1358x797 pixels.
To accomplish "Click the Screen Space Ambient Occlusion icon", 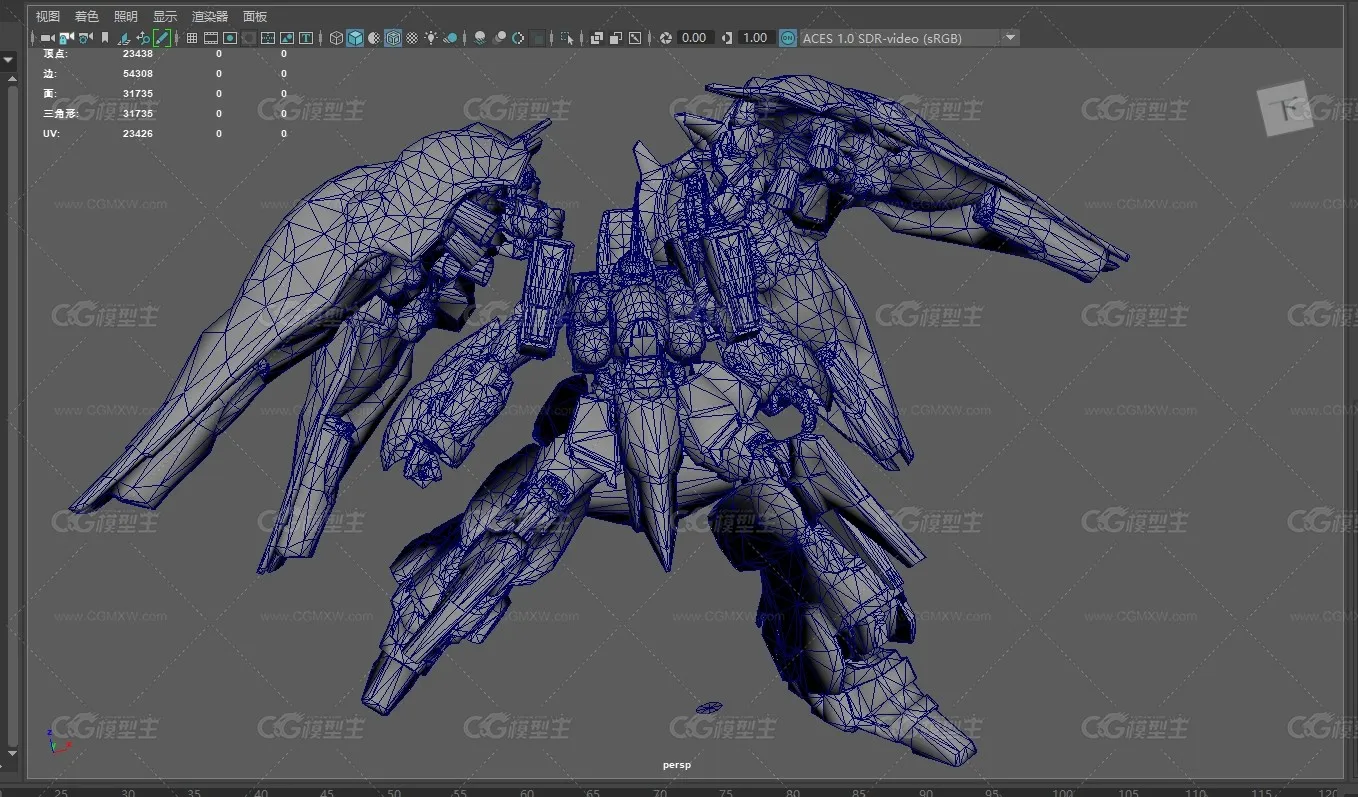I will coord(480,38).
